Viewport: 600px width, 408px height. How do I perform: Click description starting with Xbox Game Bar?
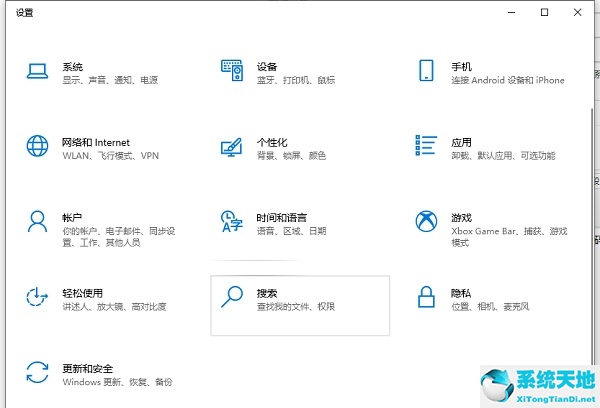point(509,237)
